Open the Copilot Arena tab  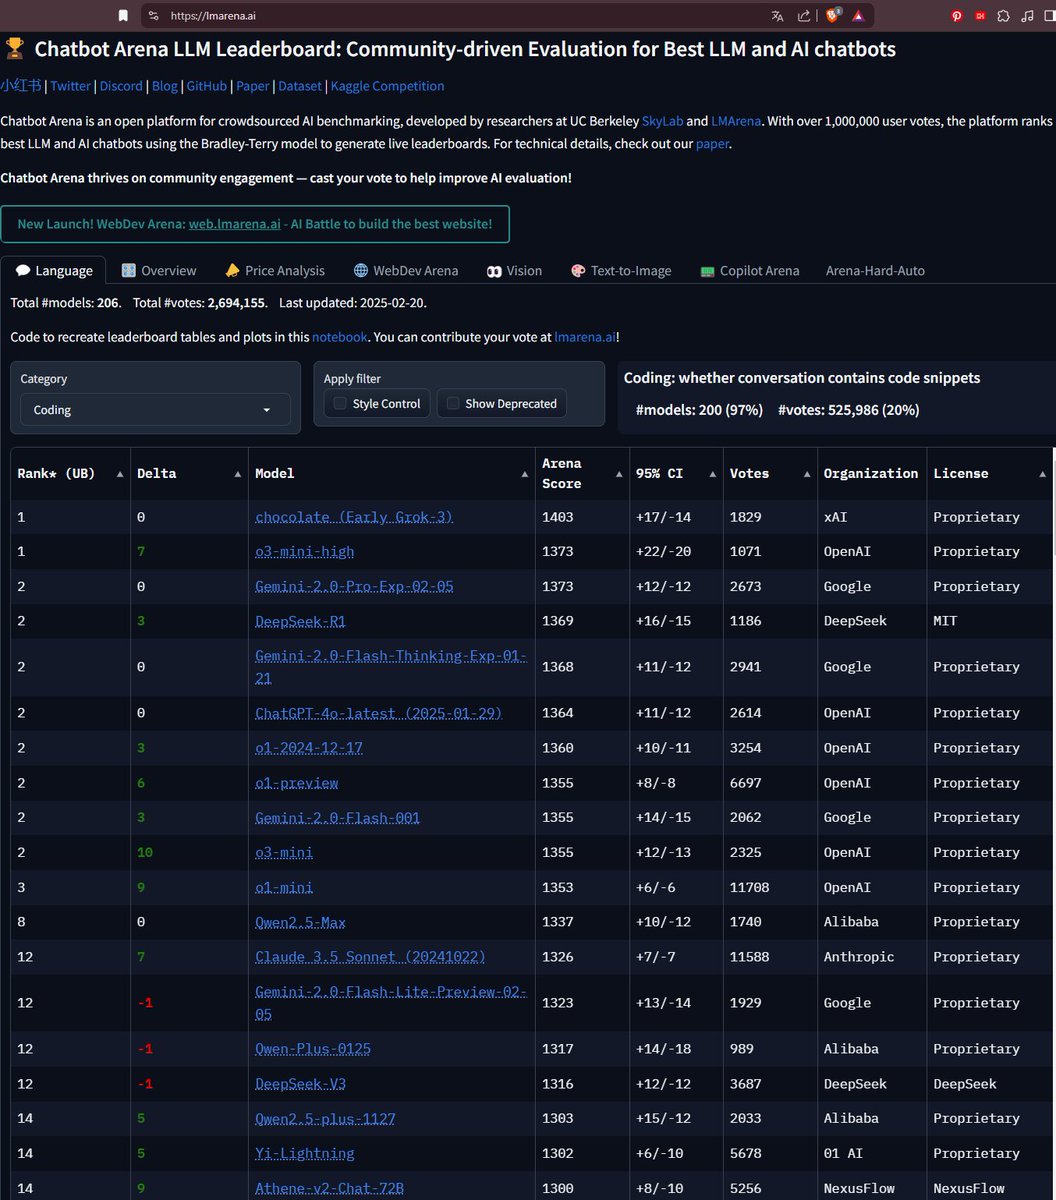[x=750, y=271]
